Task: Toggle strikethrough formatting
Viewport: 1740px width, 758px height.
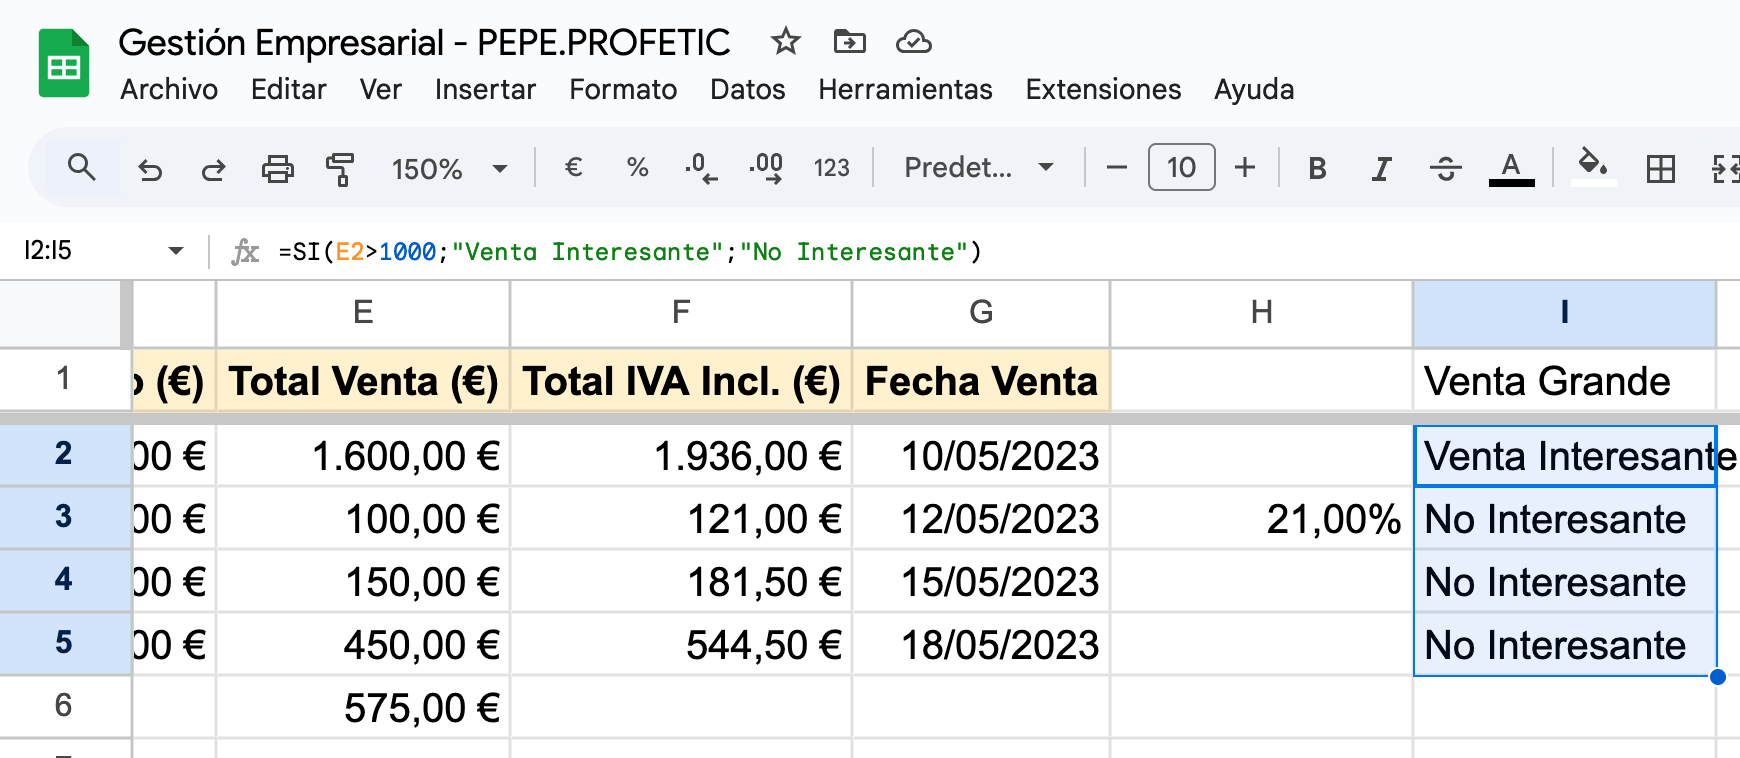Action: [1445, 168]
